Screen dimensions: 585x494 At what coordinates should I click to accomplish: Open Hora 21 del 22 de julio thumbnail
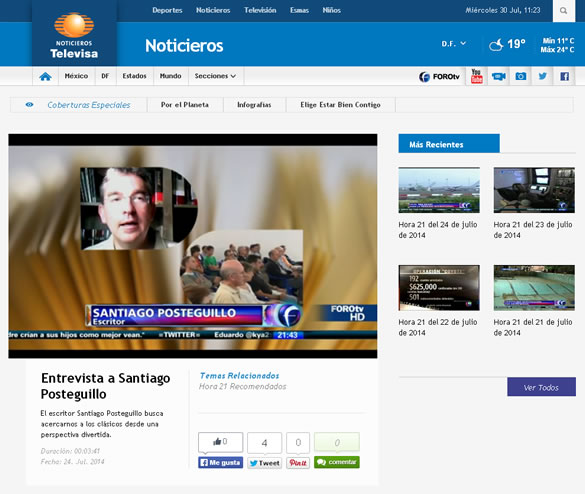point(439,288)
